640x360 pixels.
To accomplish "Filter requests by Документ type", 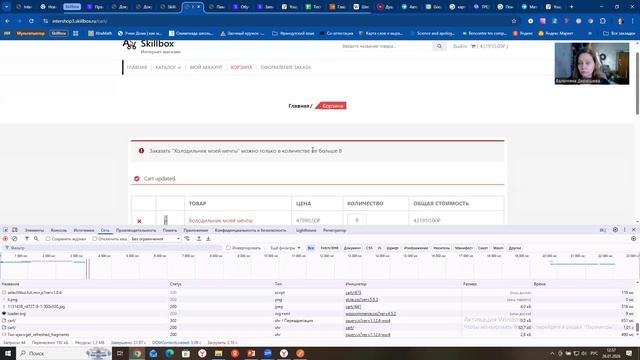I will 352,248.
